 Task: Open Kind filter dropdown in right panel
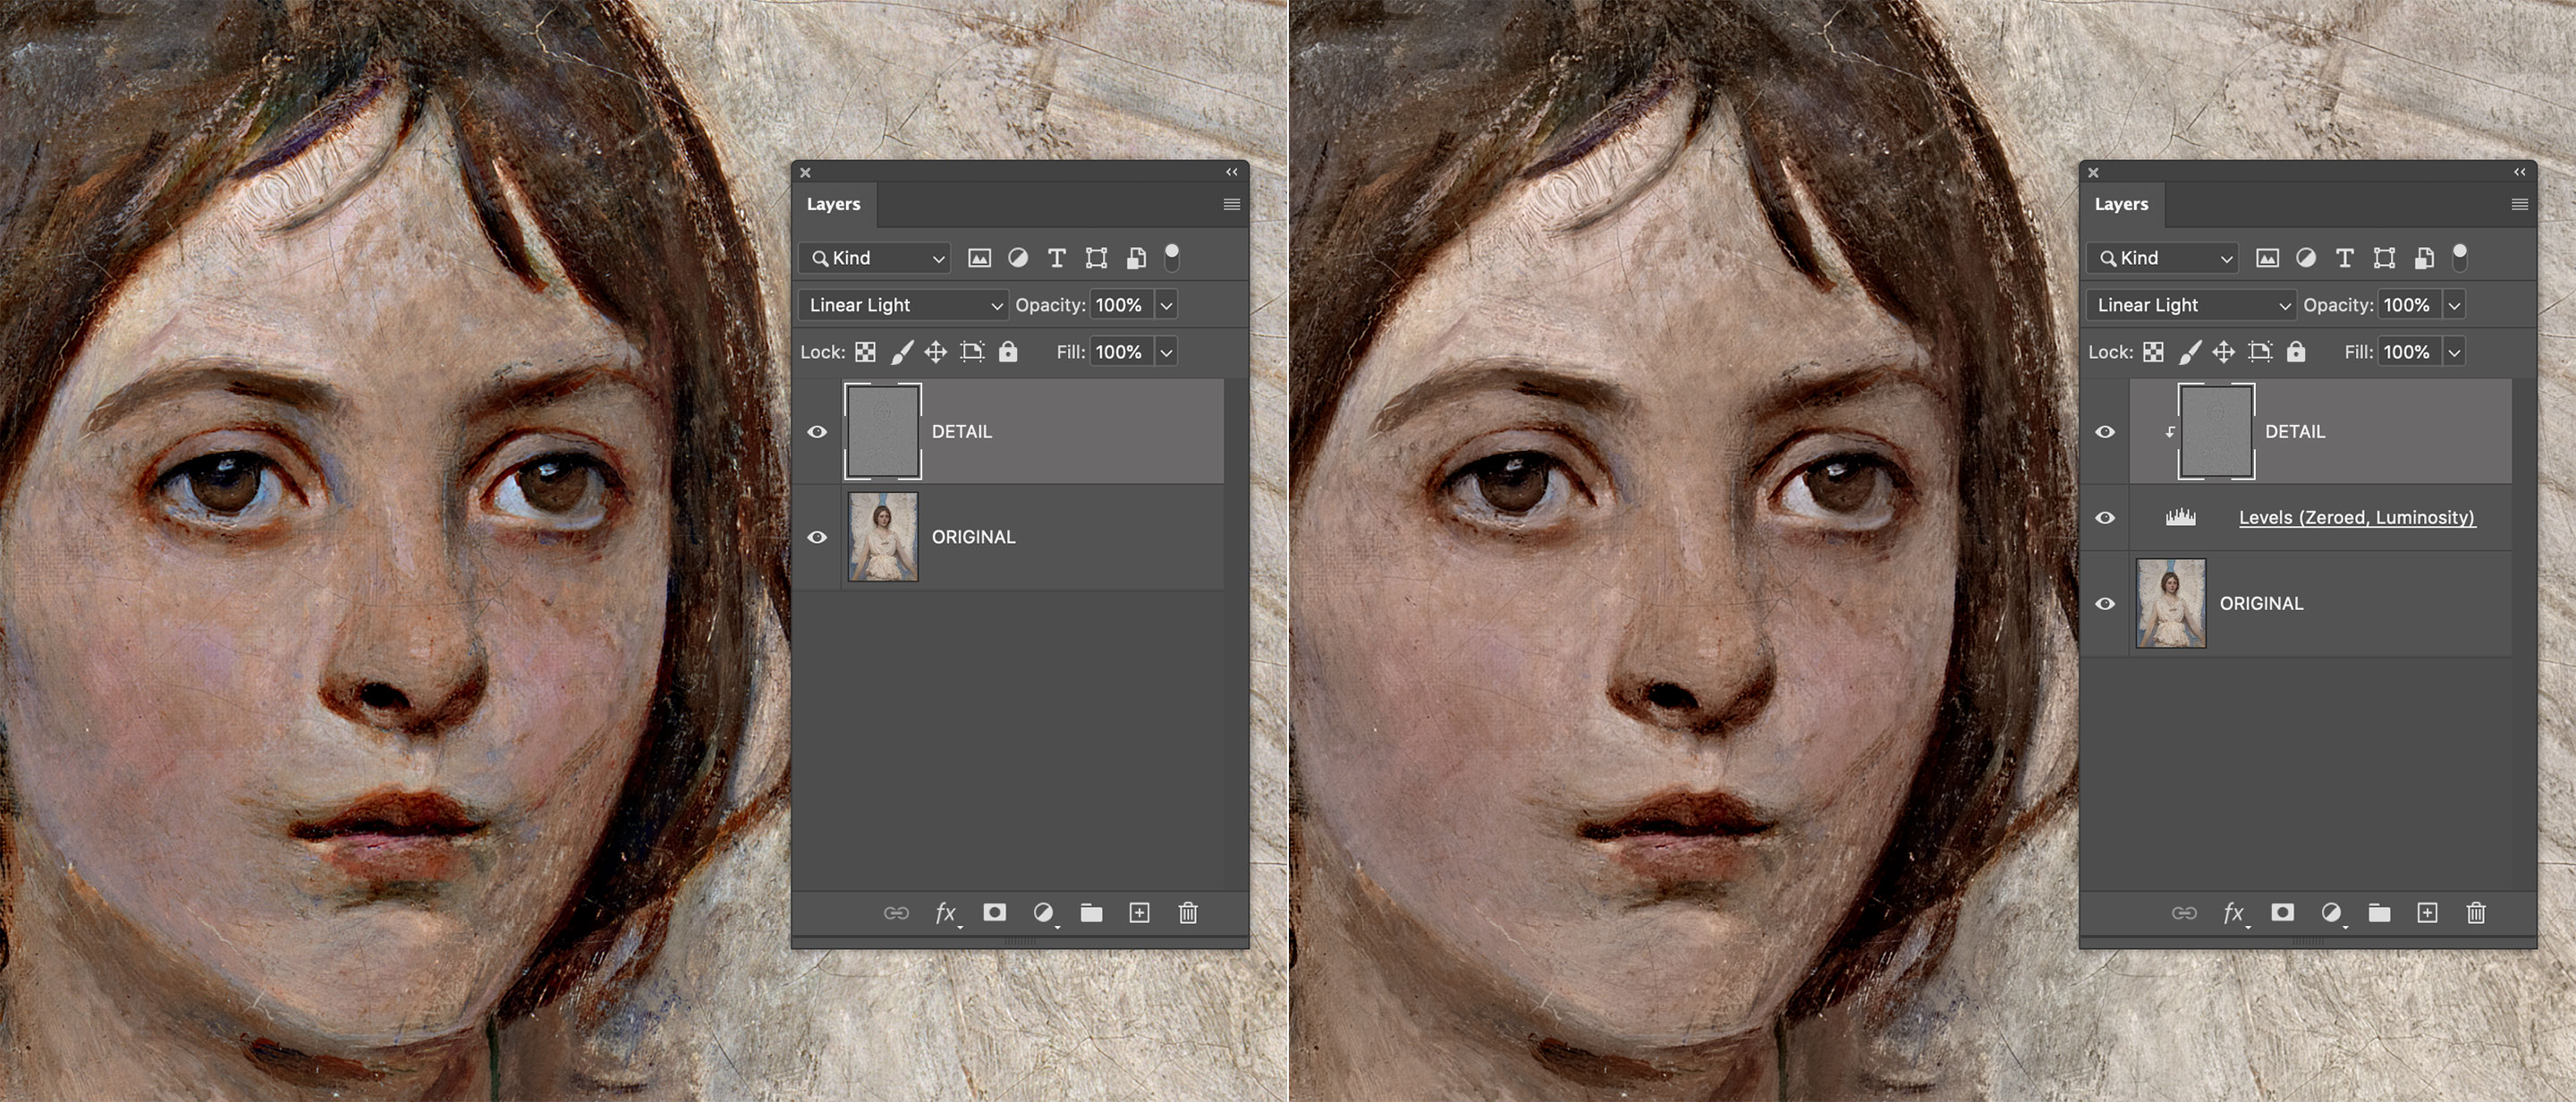(2163, 258)
